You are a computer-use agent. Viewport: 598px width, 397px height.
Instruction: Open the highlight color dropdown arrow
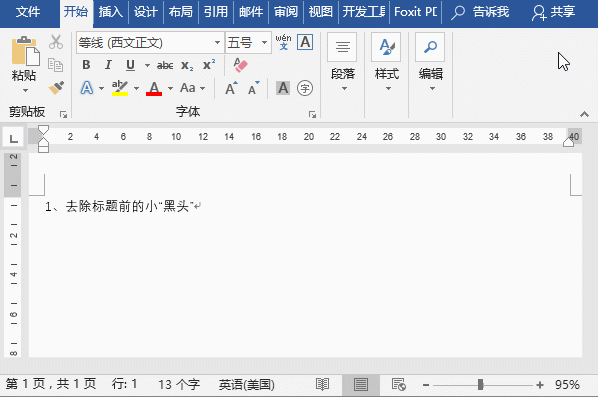[137, 88]
